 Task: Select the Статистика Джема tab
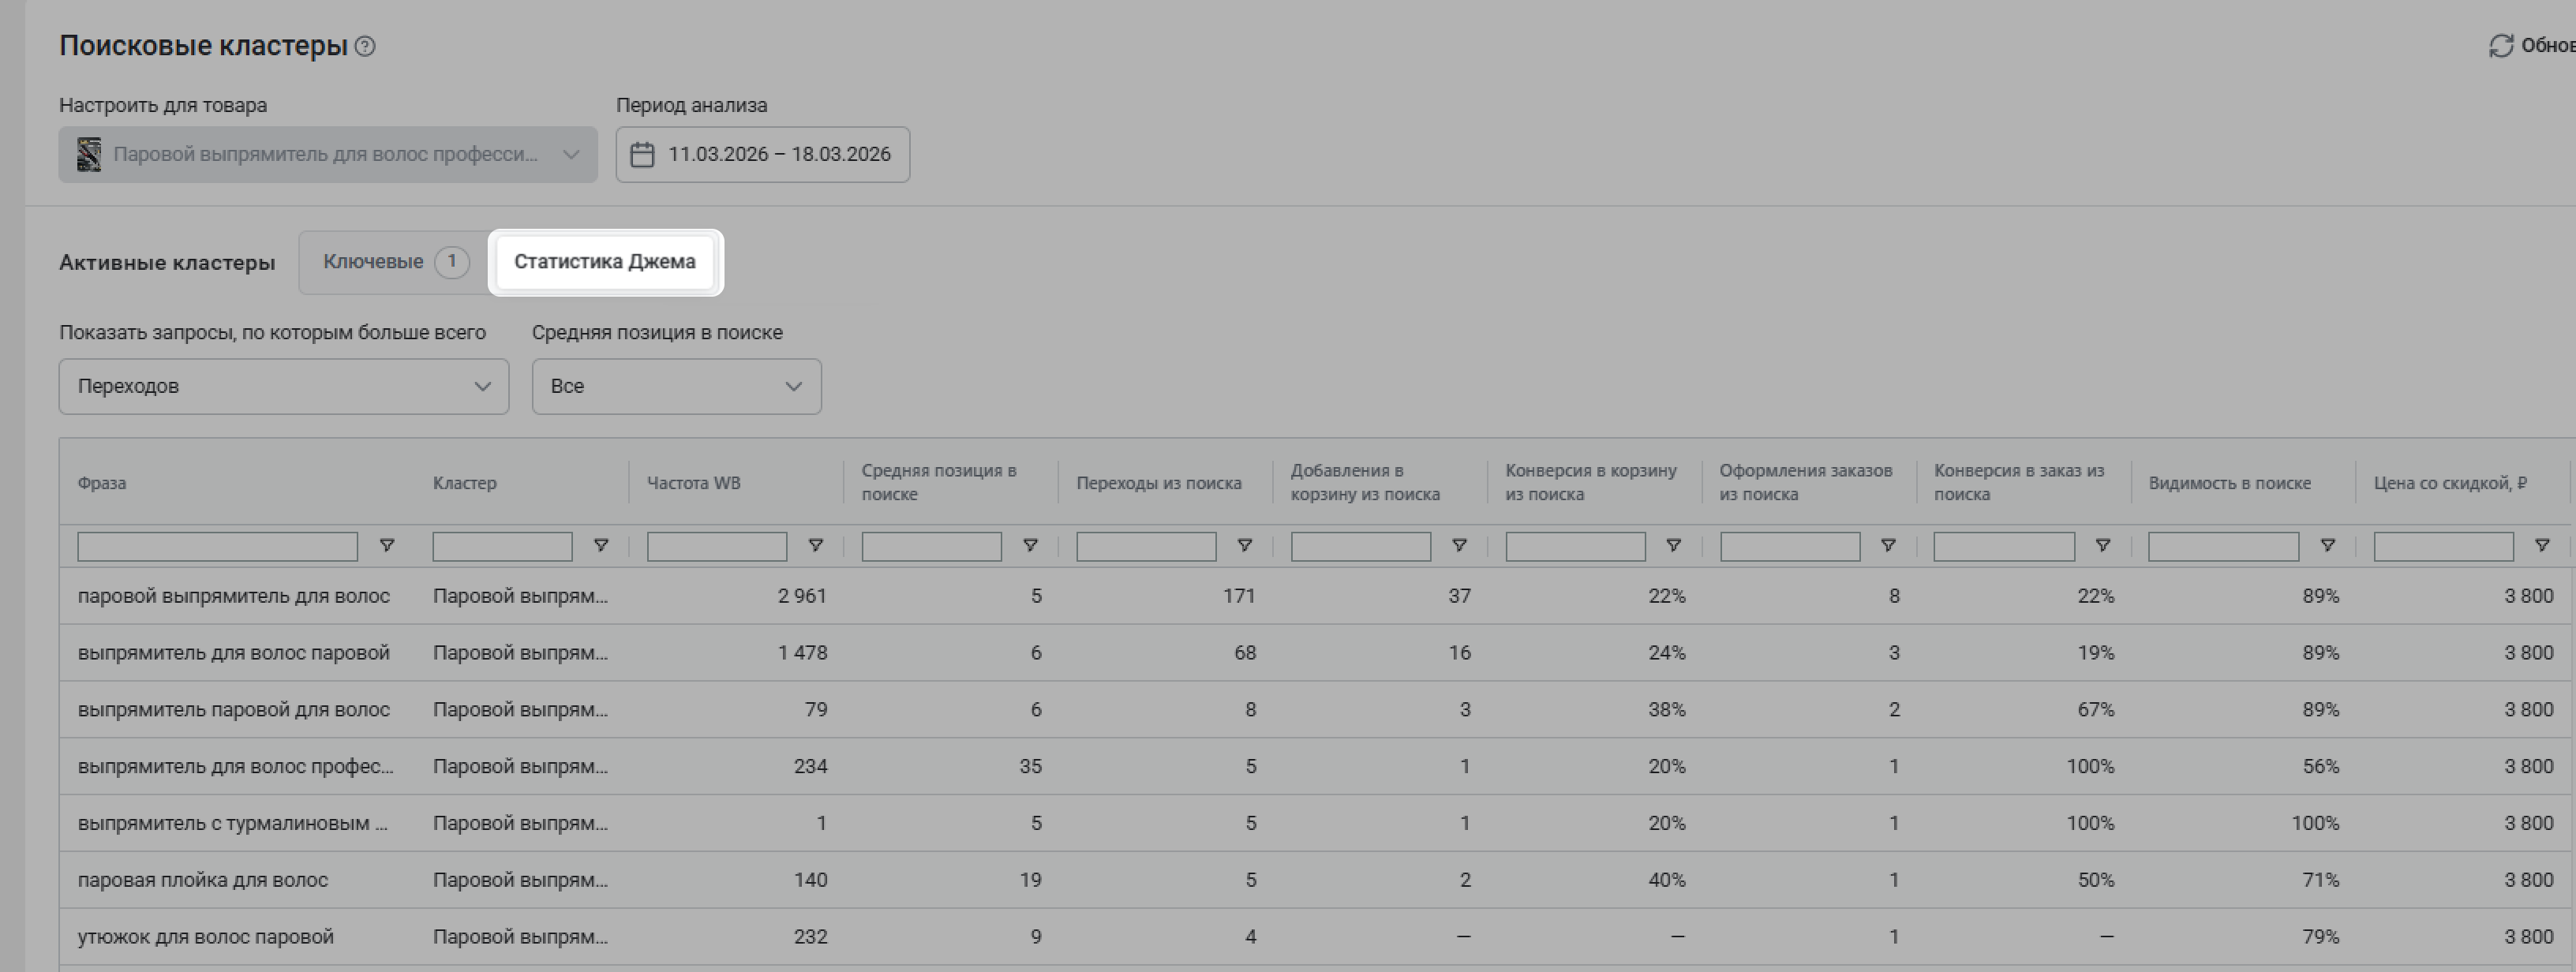pyautogui.click(x=604, y=262)
